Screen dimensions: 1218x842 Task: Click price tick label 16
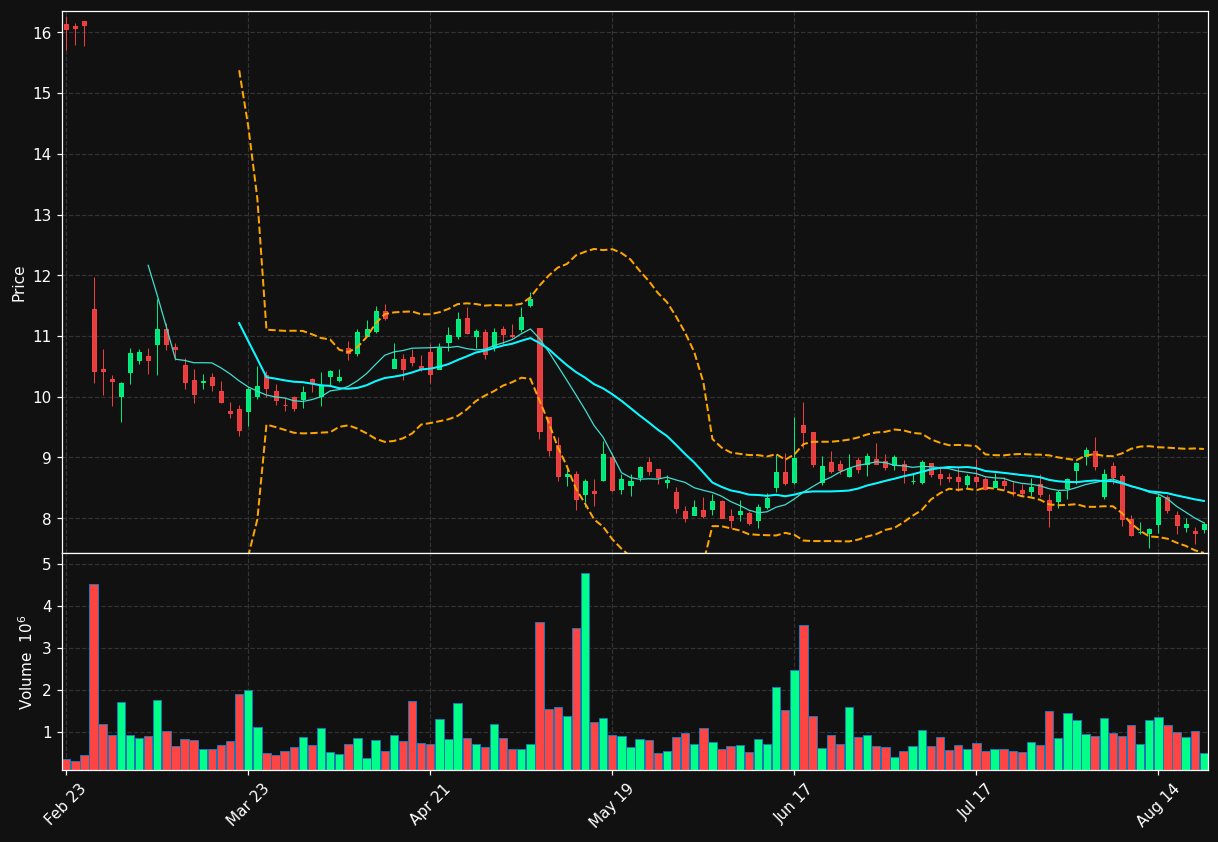(x=42, y=33)
